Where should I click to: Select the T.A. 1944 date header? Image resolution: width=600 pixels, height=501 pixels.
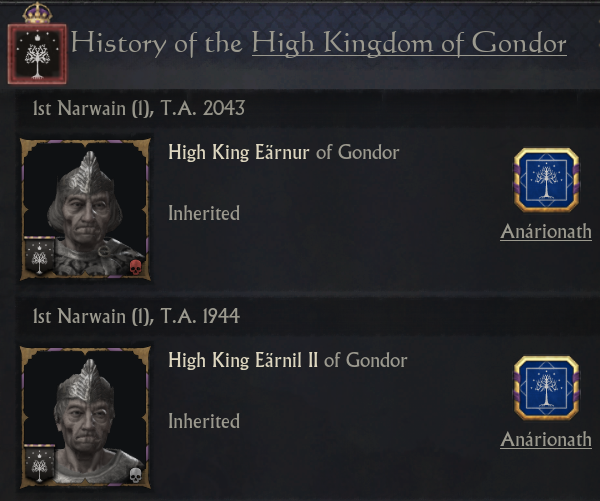click(137, 316)
